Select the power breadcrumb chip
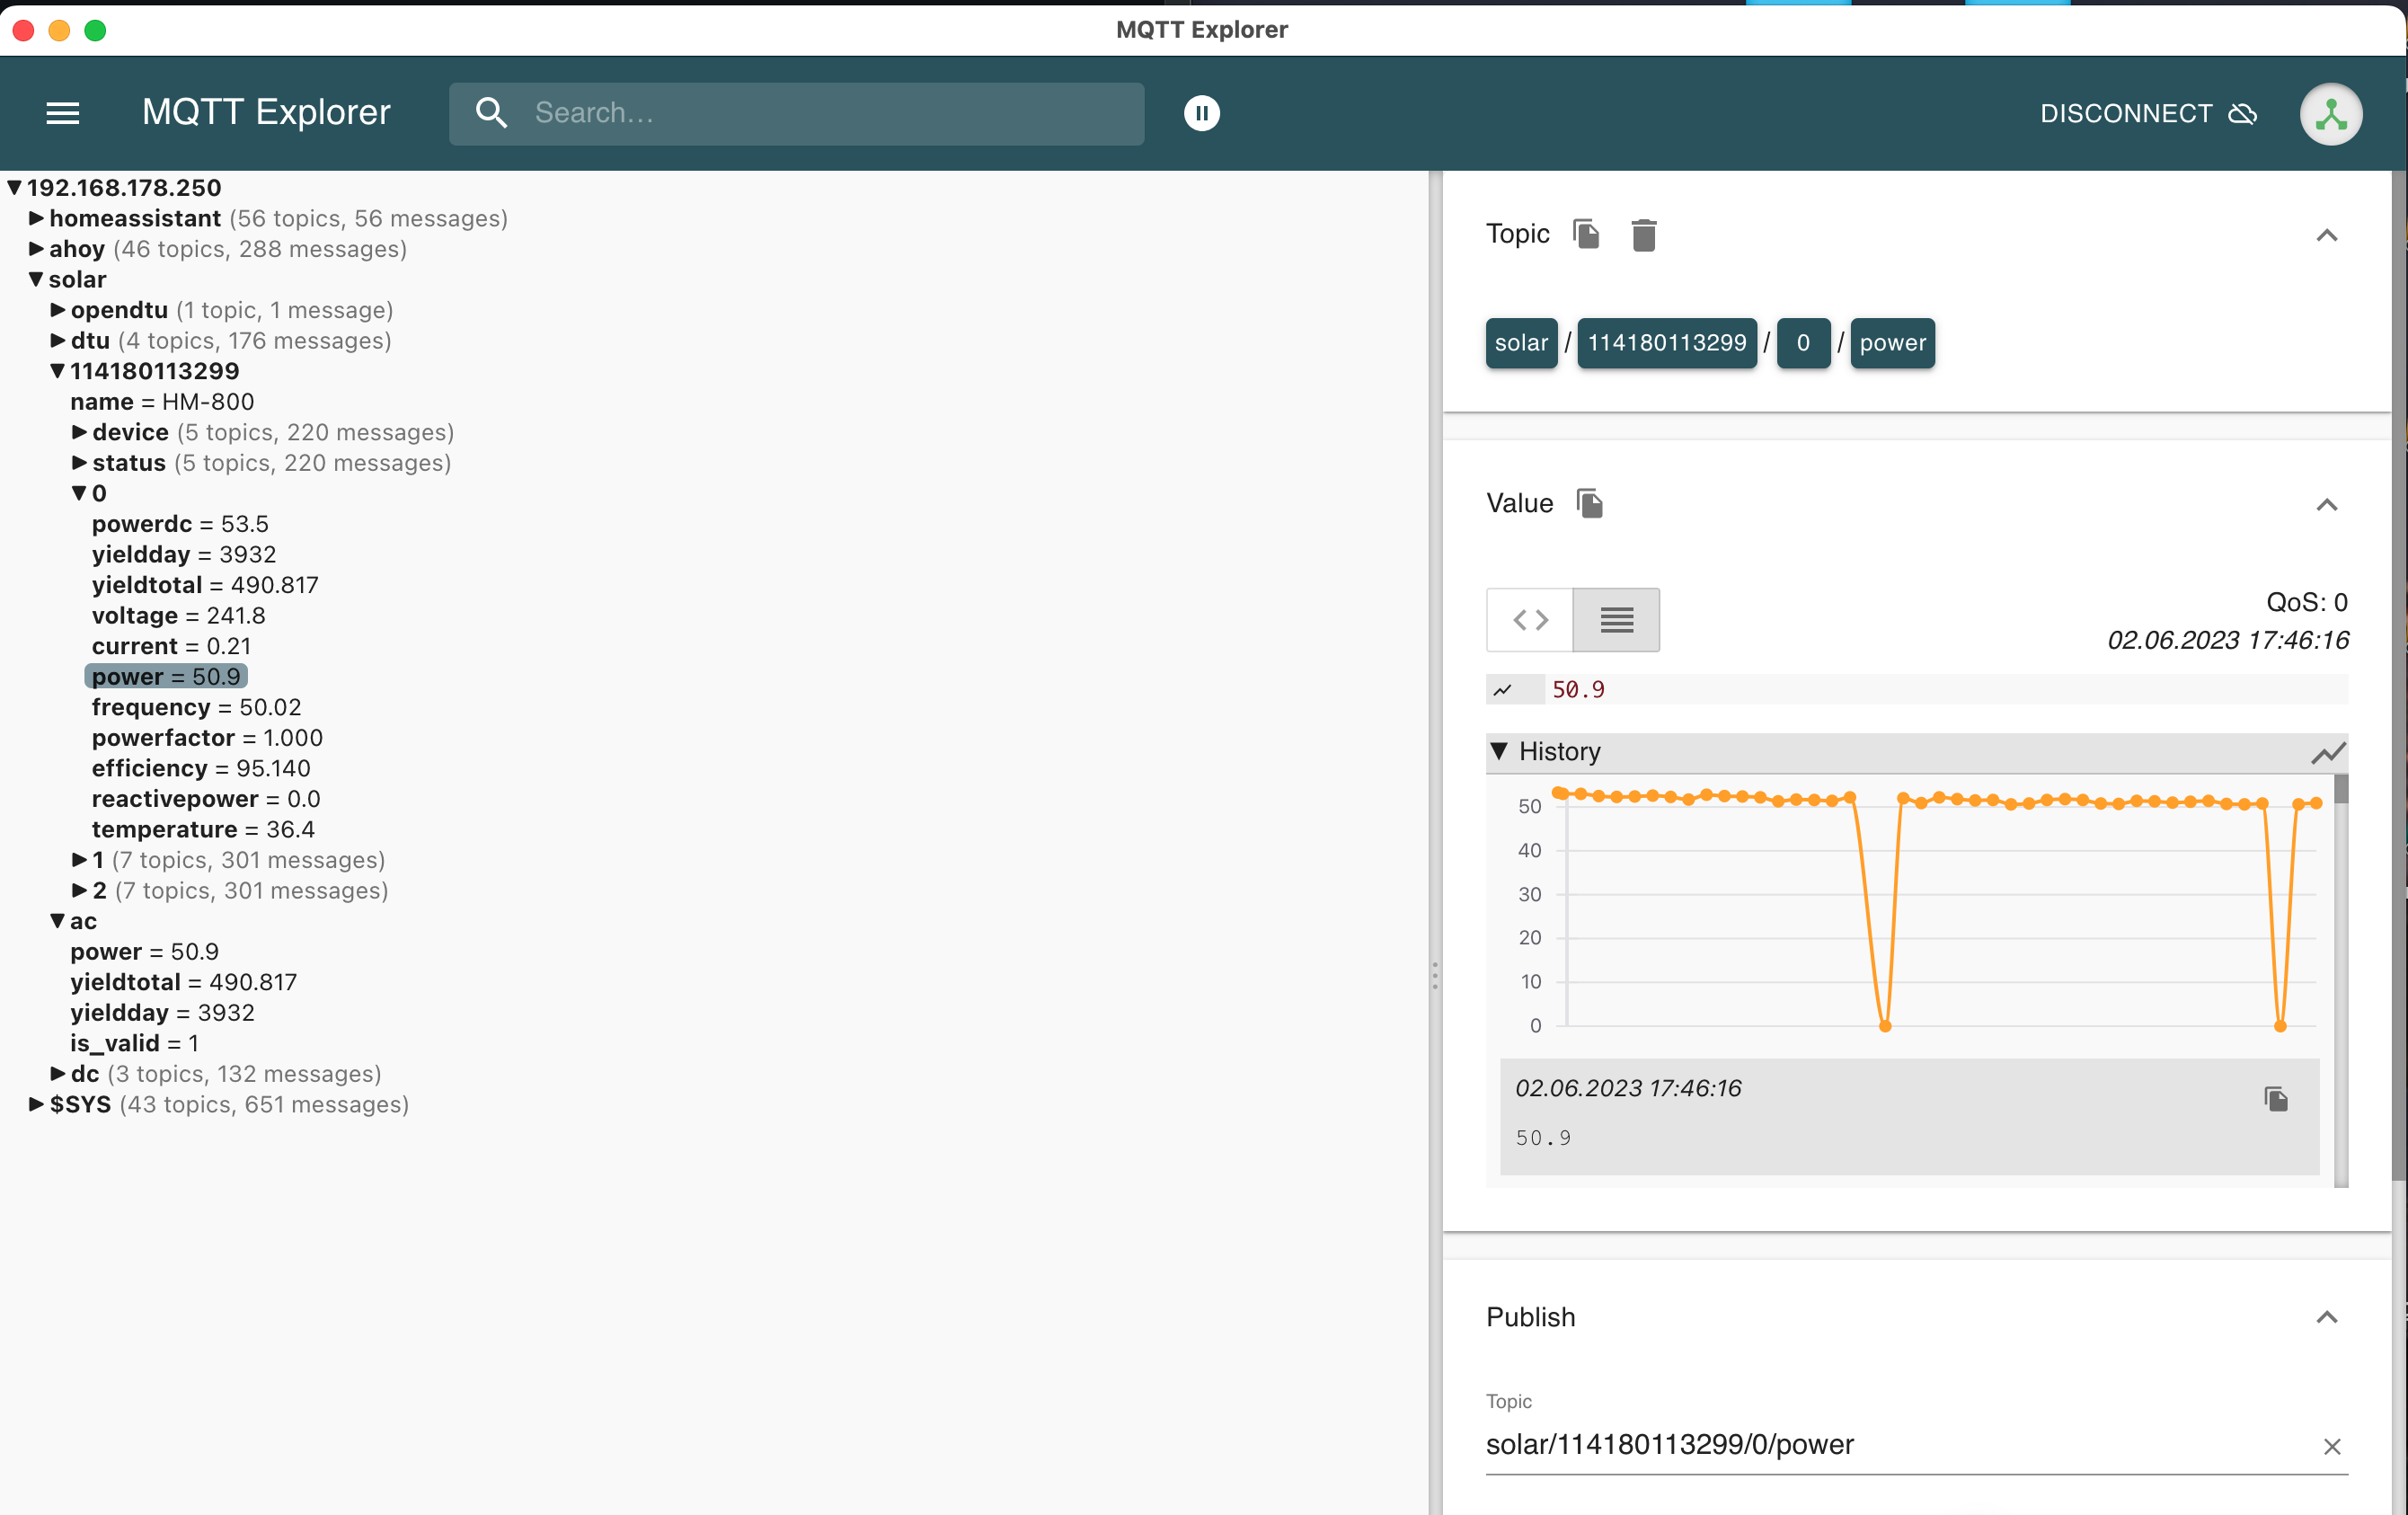The height and width of the screenshot is (1515, 2408). click(x=1891, y=343)
